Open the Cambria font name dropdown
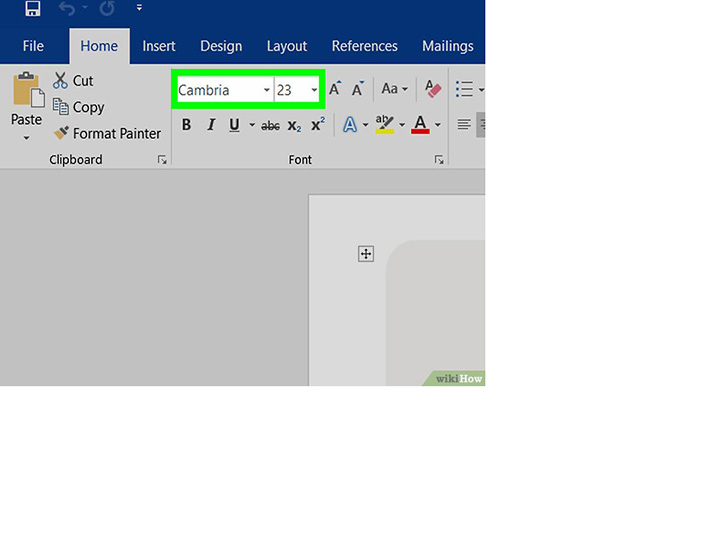728x546 pixels. [266, 90]
